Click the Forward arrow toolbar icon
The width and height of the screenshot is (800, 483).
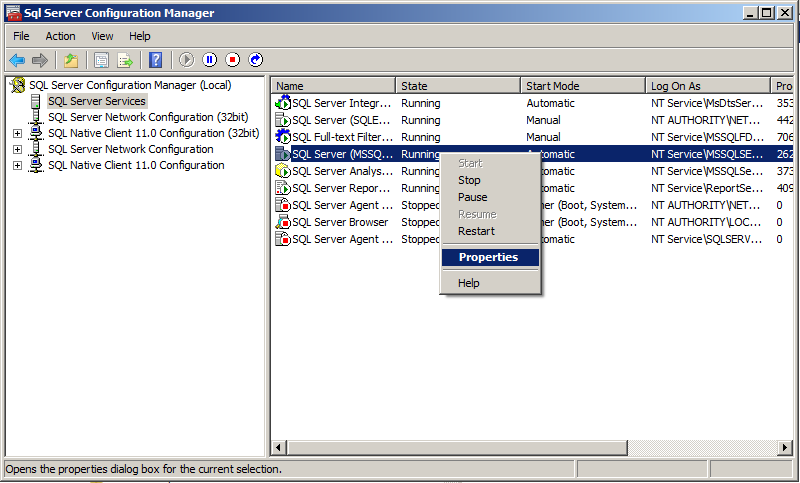click(40, 60)
